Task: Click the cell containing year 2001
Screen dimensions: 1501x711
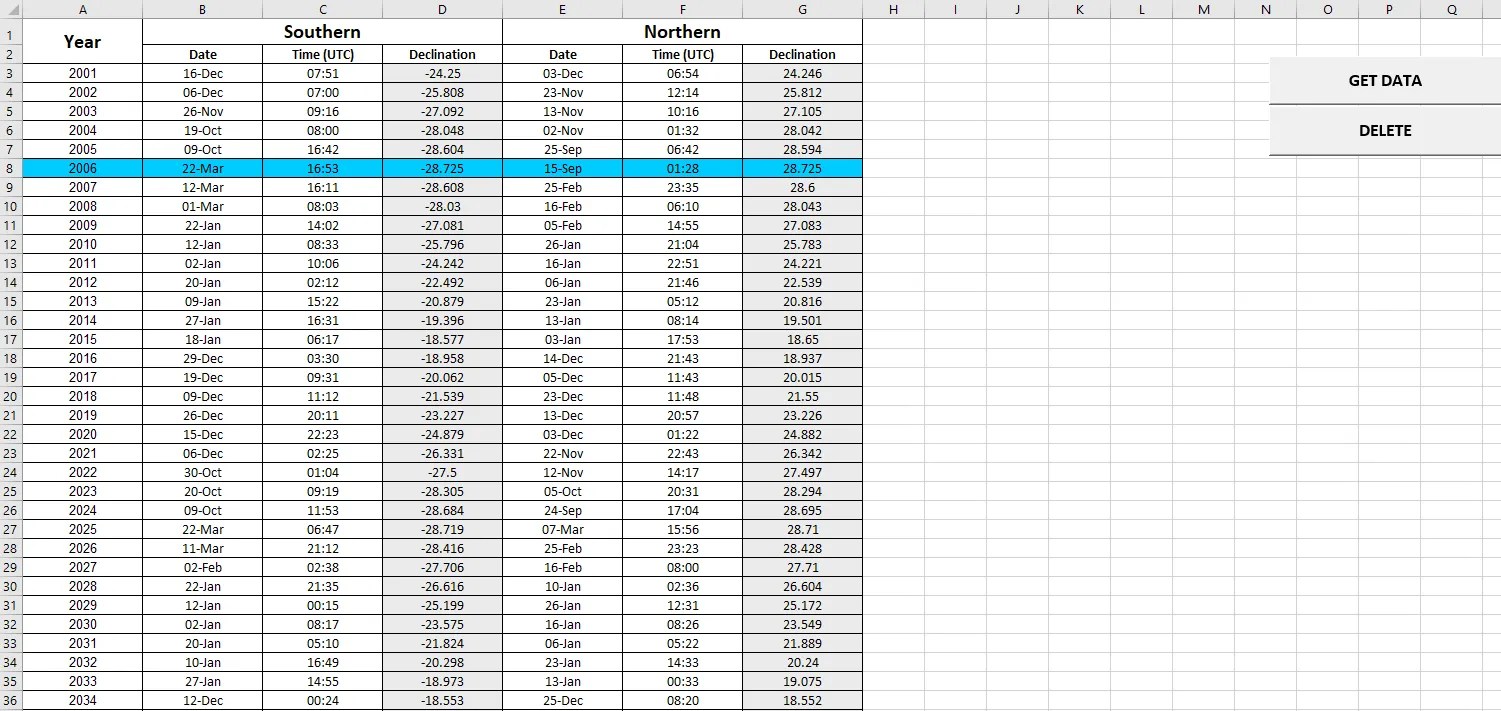Action: (83, 73)
